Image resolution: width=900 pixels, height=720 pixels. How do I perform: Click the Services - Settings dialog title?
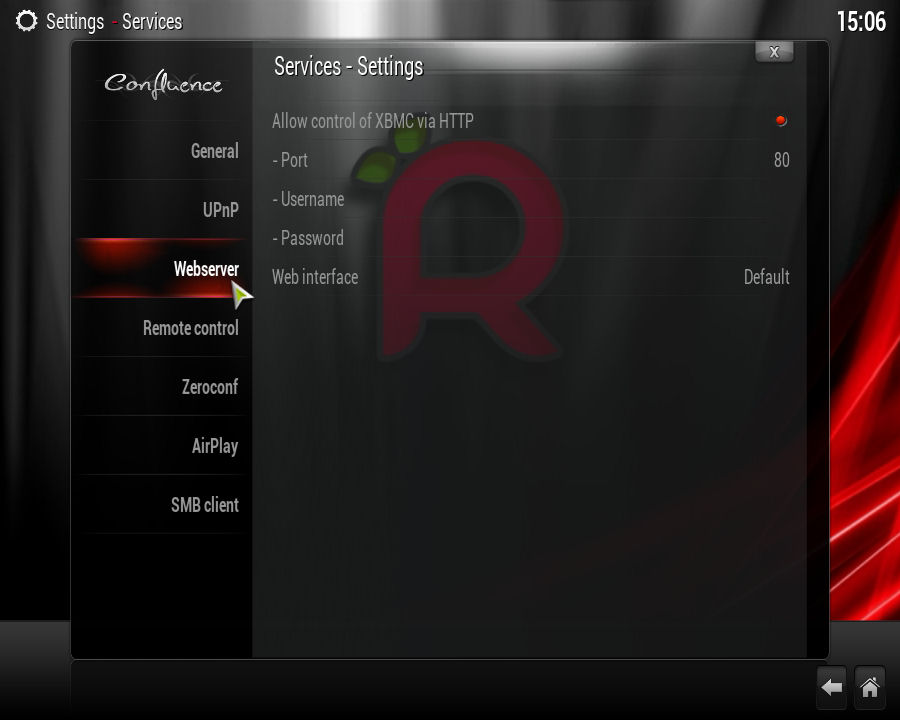click(348, 67)
